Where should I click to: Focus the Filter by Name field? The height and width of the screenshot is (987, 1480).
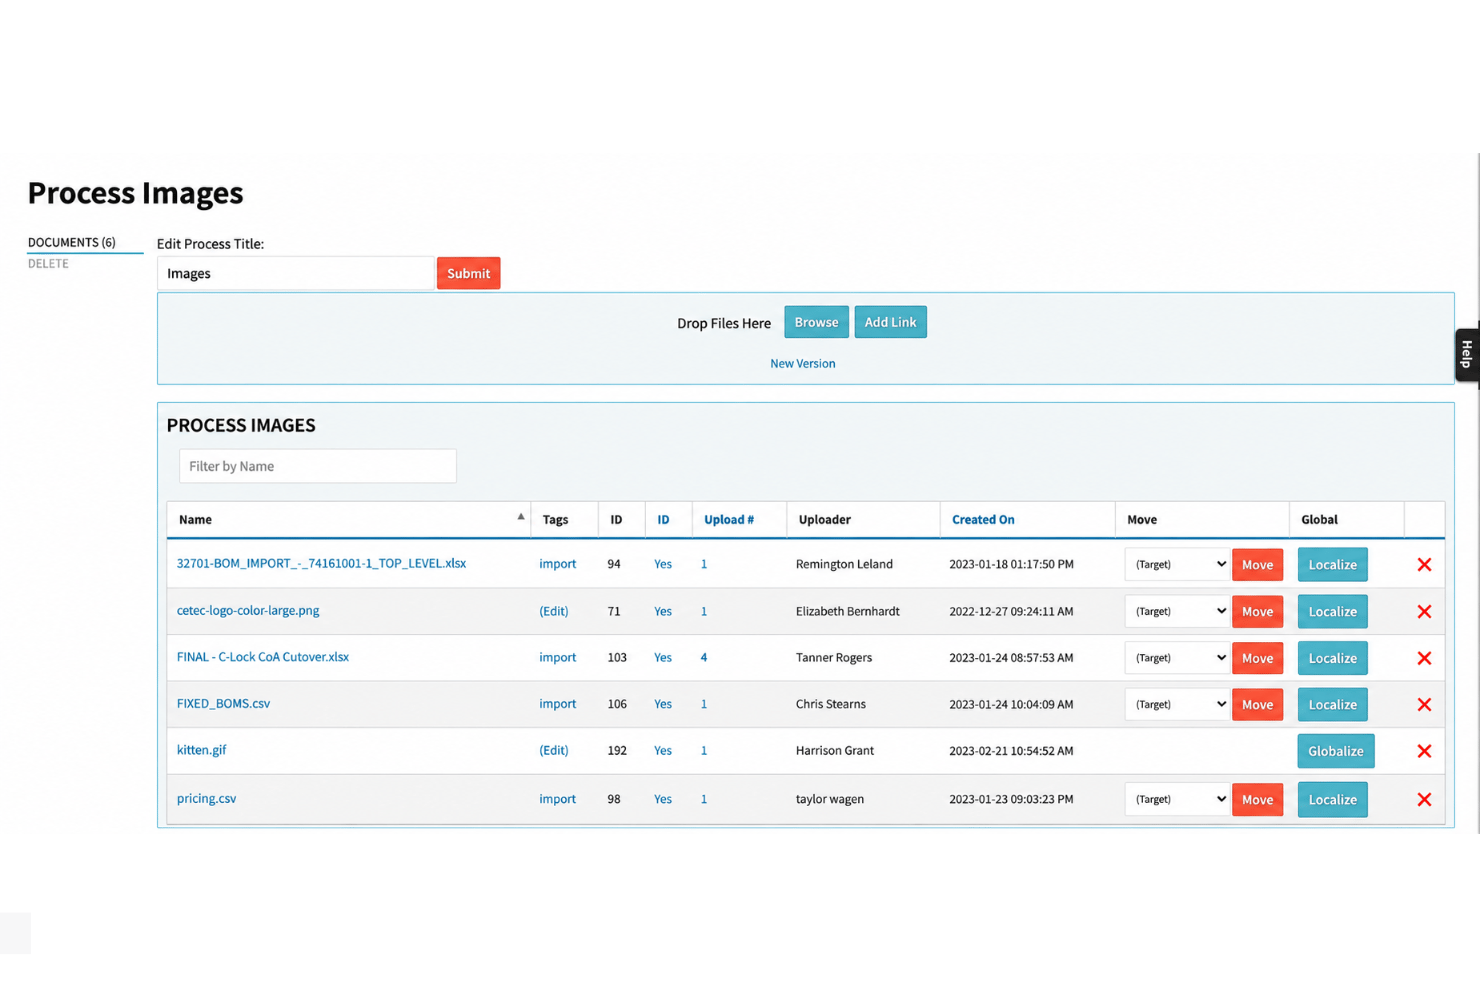click(x=318, y=466)
